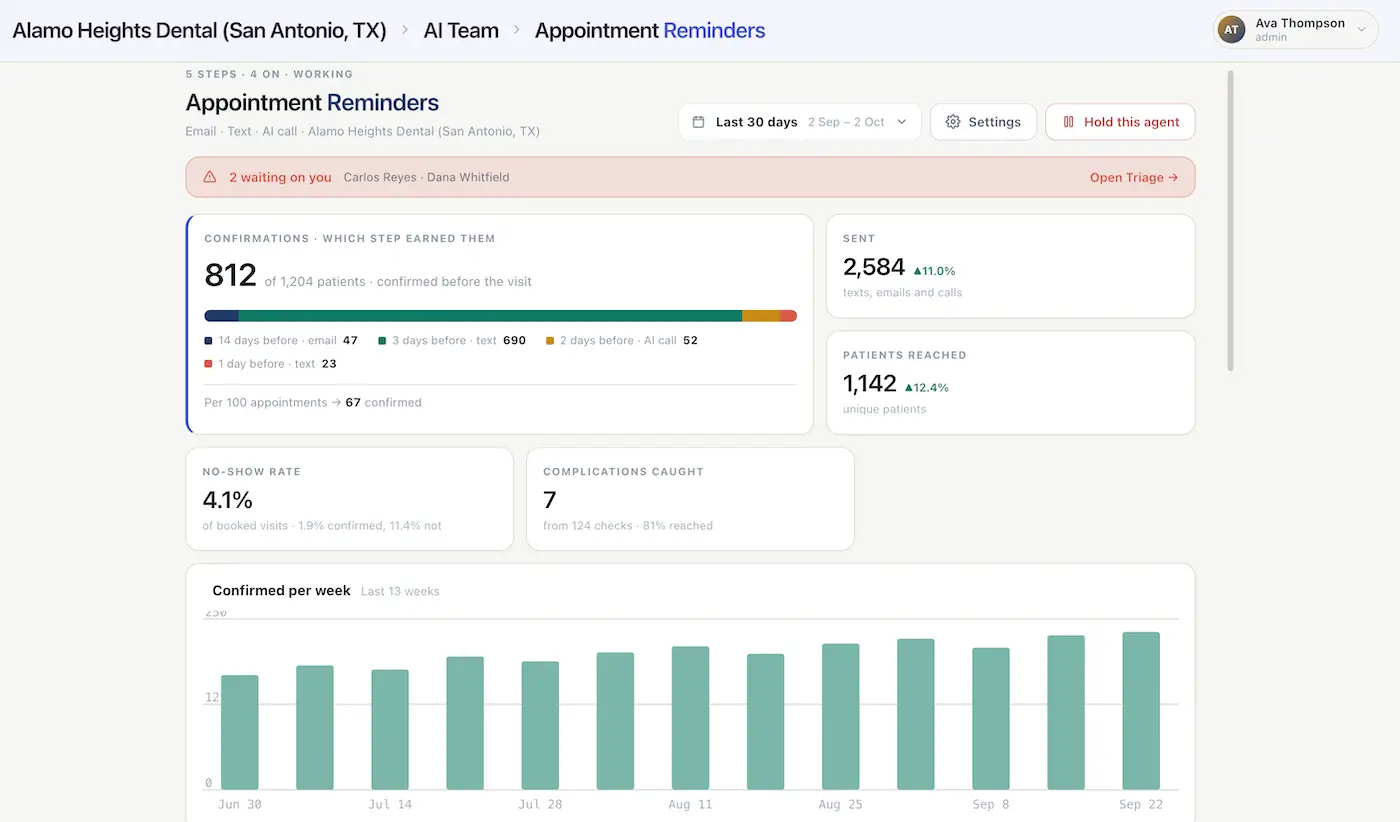Expand the Ava Thompson account menu chevron
The width and height of the screenshot is (1400, 822).
point(1361,30)
